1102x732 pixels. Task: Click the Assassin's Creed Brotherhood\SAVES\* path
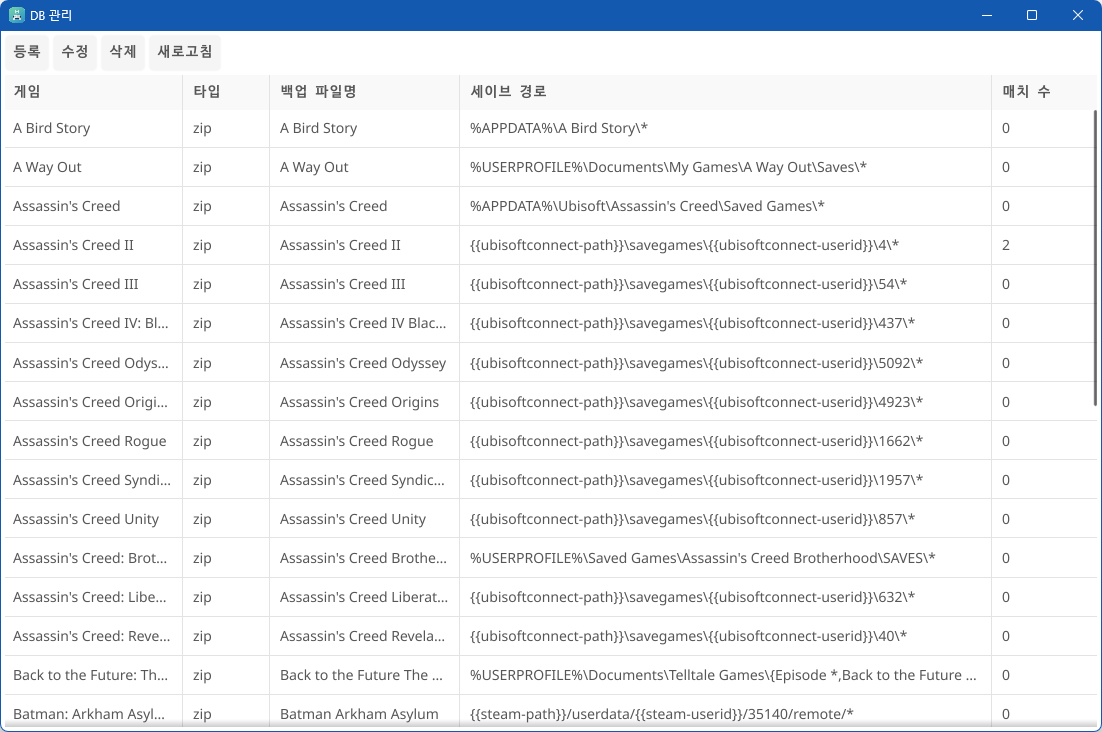[703, 558]
